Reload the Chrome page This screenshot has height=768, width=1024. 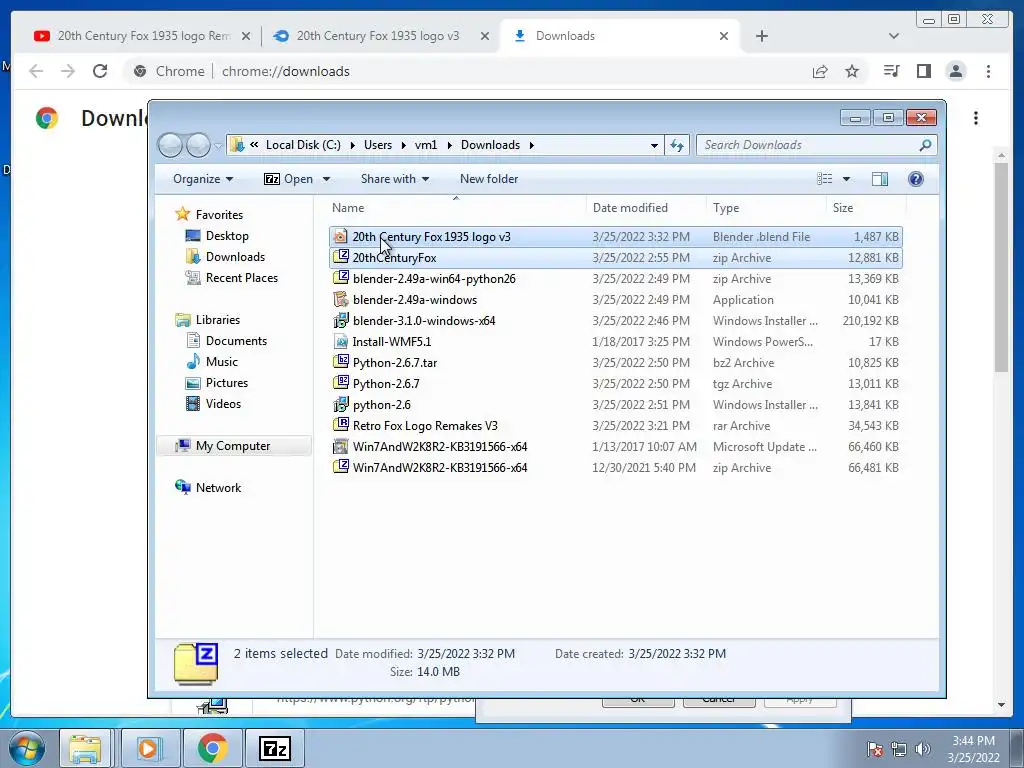pyautogui.click(x=100, y=71)
